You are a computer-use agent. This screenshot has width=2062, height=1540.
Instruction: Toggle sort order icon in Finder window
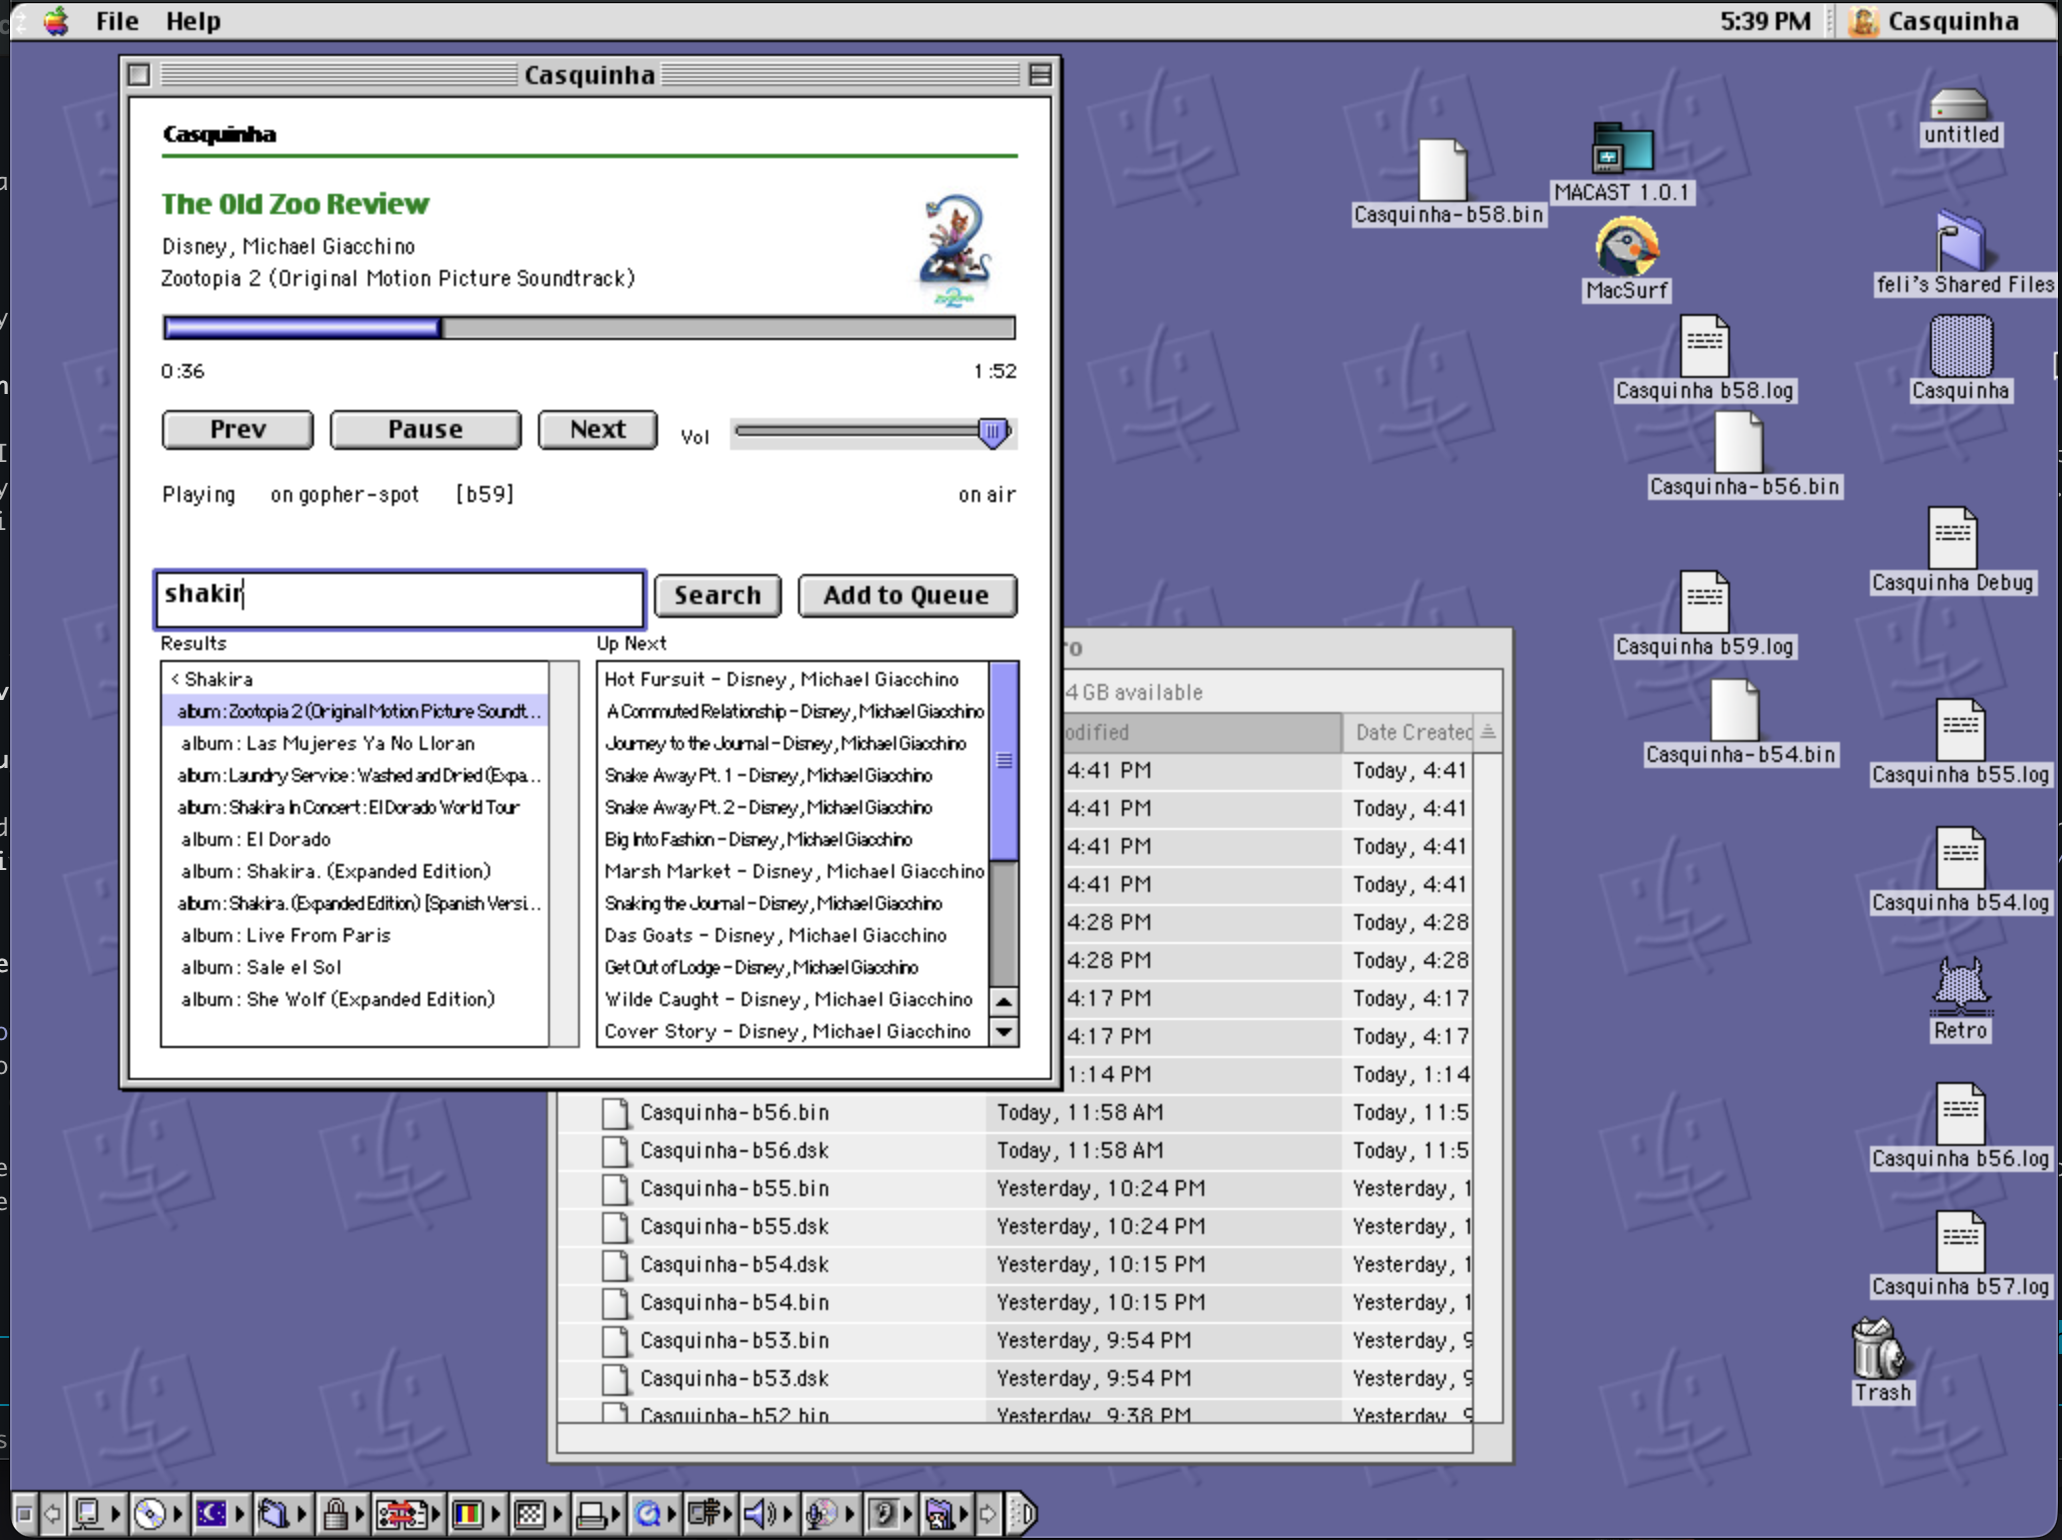pyautogui.click(x=1488, y=732)
